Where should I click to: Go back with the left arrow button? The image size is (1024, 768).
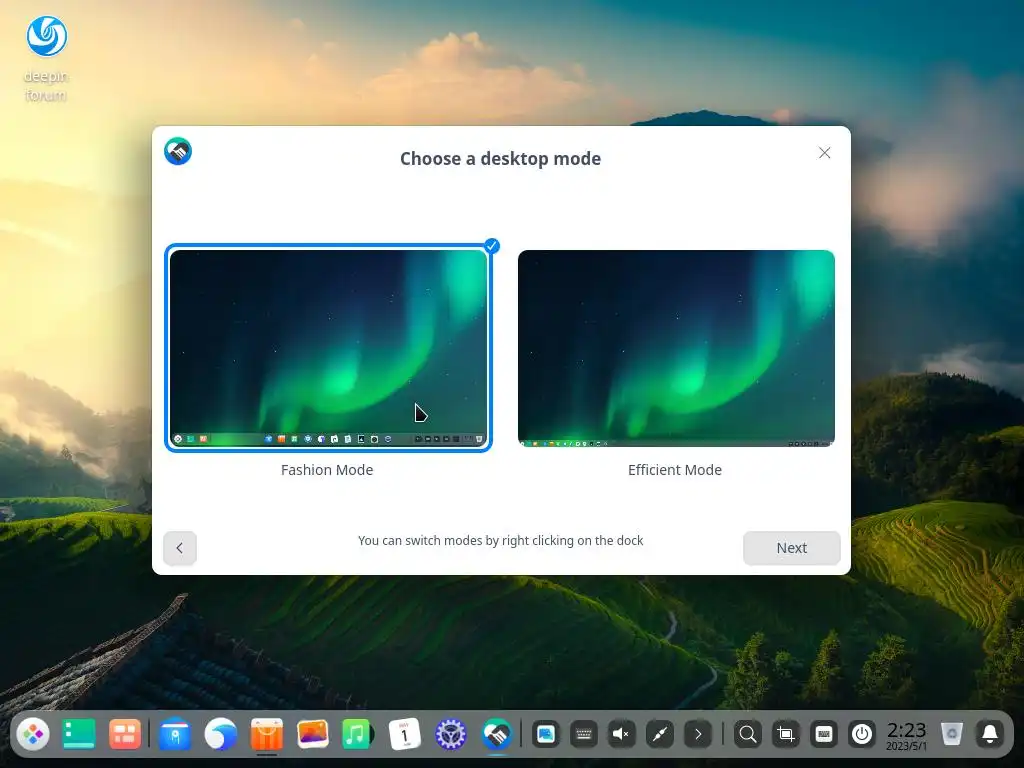click(x=180, y=548)
